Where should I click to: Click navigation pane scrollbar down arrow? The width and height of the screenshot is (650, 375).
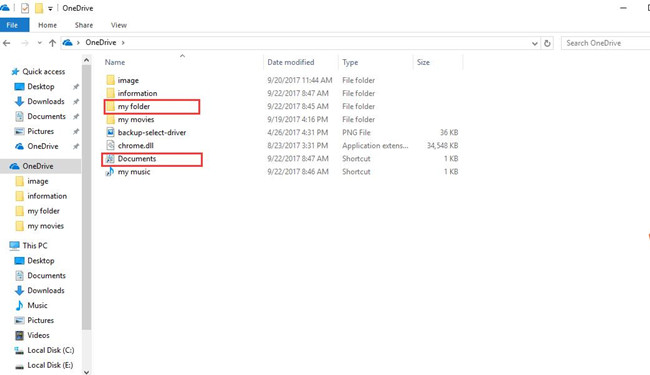[x=86, y=372]
